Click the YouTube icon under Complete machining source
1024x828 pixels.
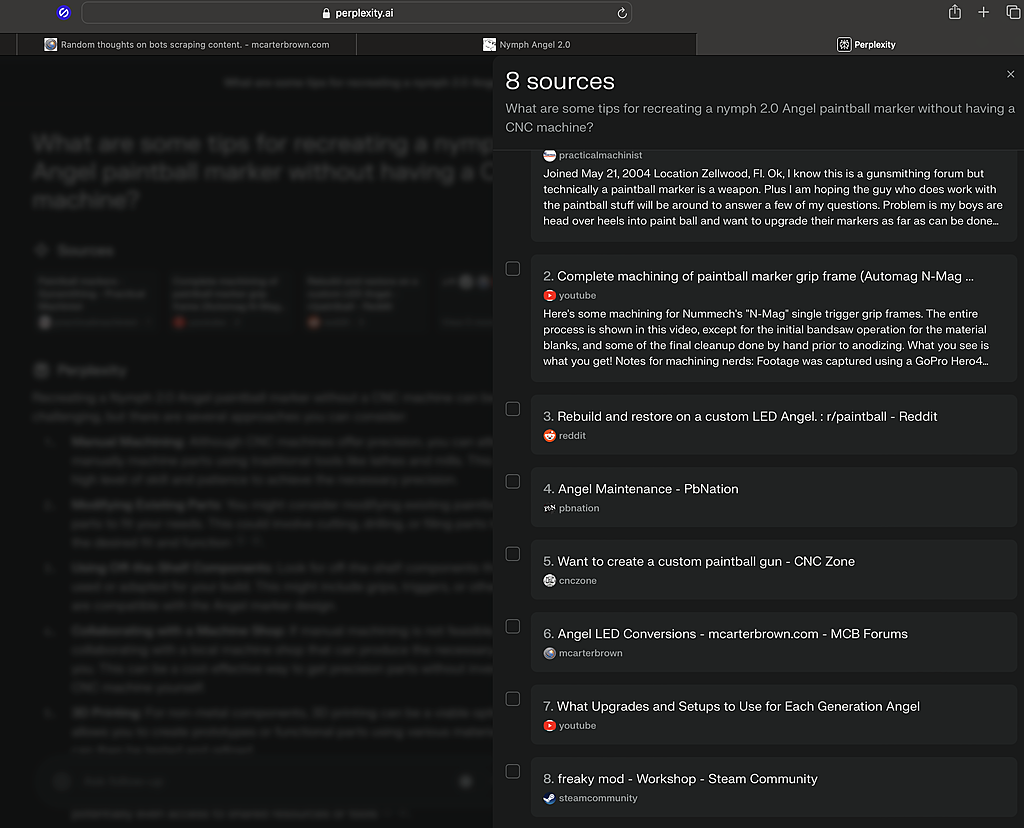[x=549, y=296]
